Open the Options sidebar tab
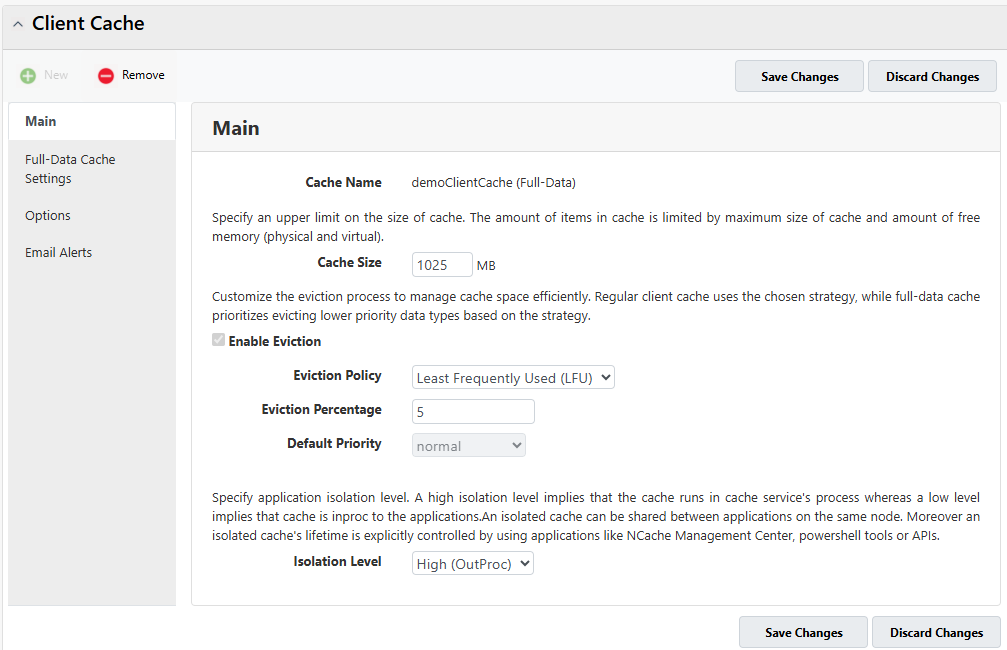This screenshot has width=1007, height=650. 92,216
